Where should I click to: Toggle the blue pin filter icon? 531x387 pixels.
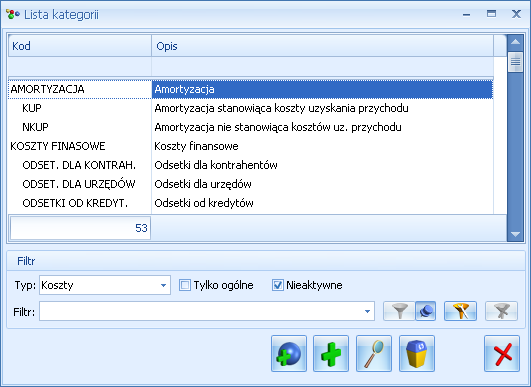click(426, 311)
